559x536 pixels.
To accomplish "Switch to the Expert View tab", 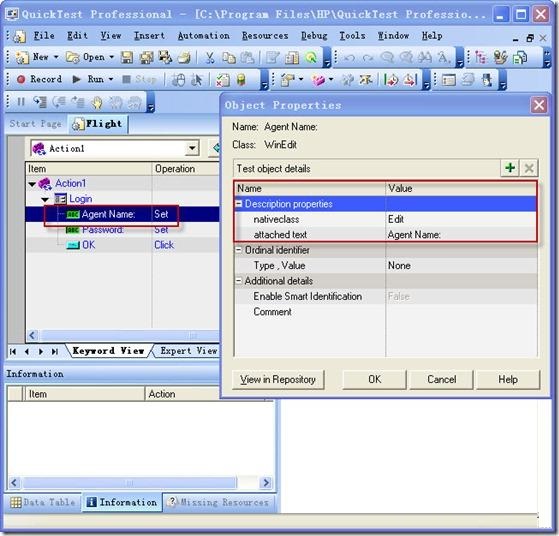I will pyautogui.click(x=188, y=351).
